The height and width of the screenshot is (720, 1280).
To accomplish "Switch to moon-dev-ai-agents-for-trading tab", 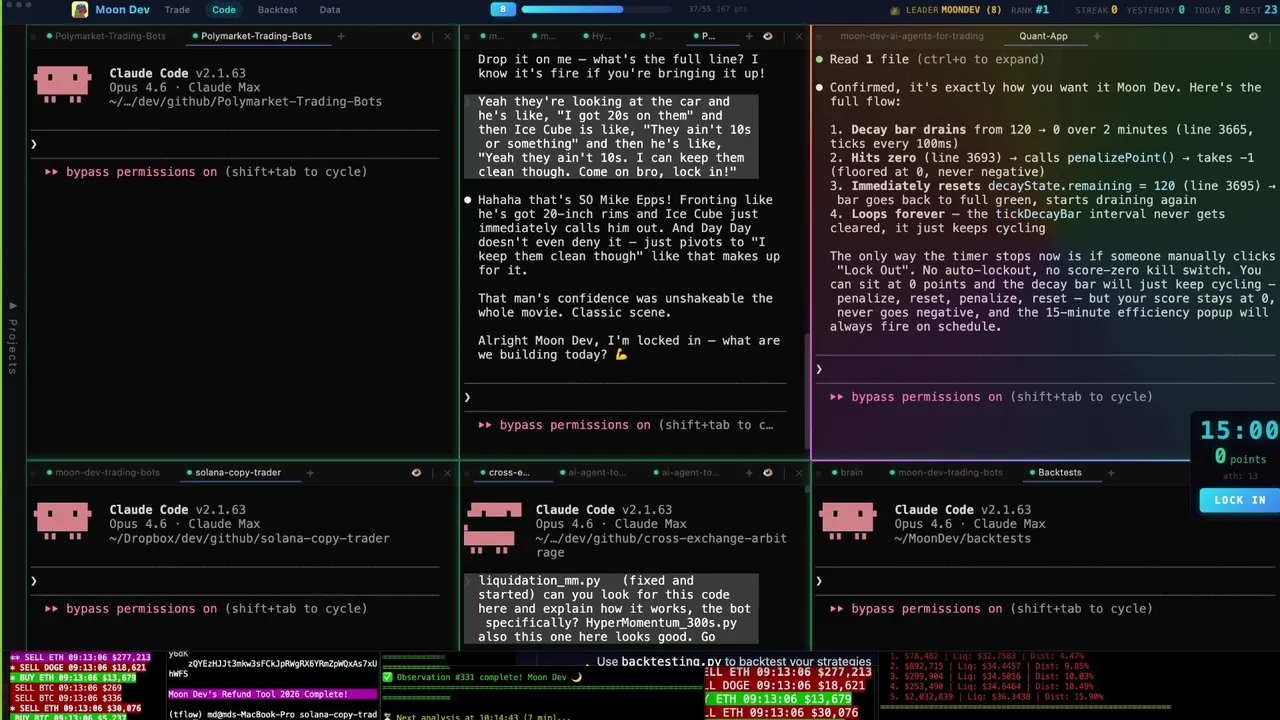I will (x=911, y=36).
